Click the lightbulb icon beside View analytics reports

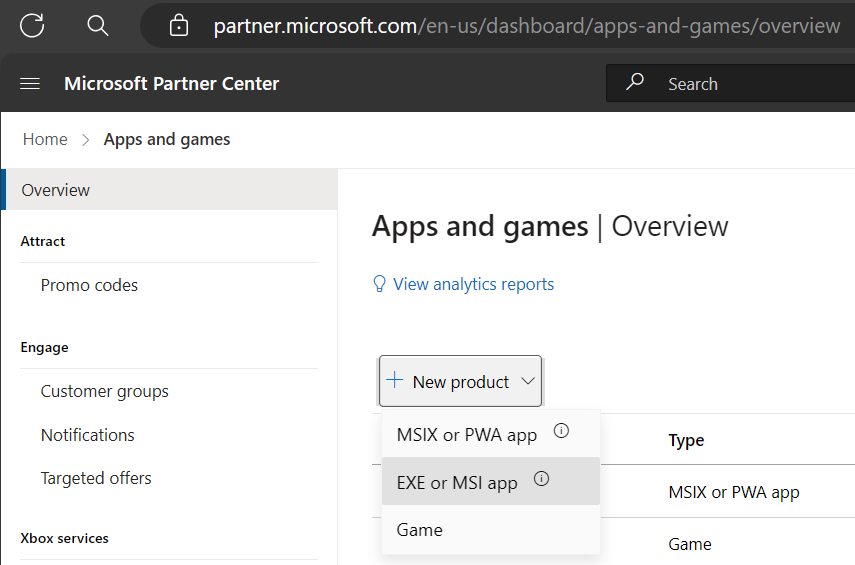click(379, 284)
